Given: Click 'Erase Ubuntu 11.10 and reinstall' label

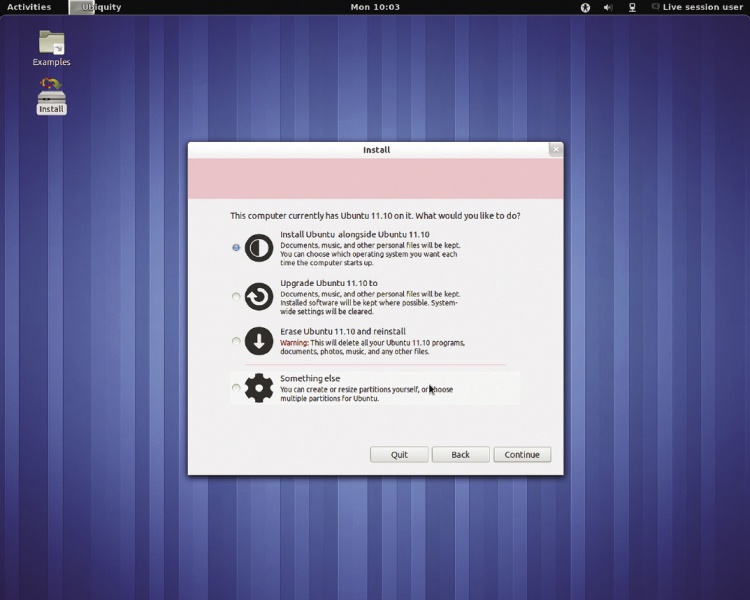Looking at the screenshot, I should click(x=343, y=332).
